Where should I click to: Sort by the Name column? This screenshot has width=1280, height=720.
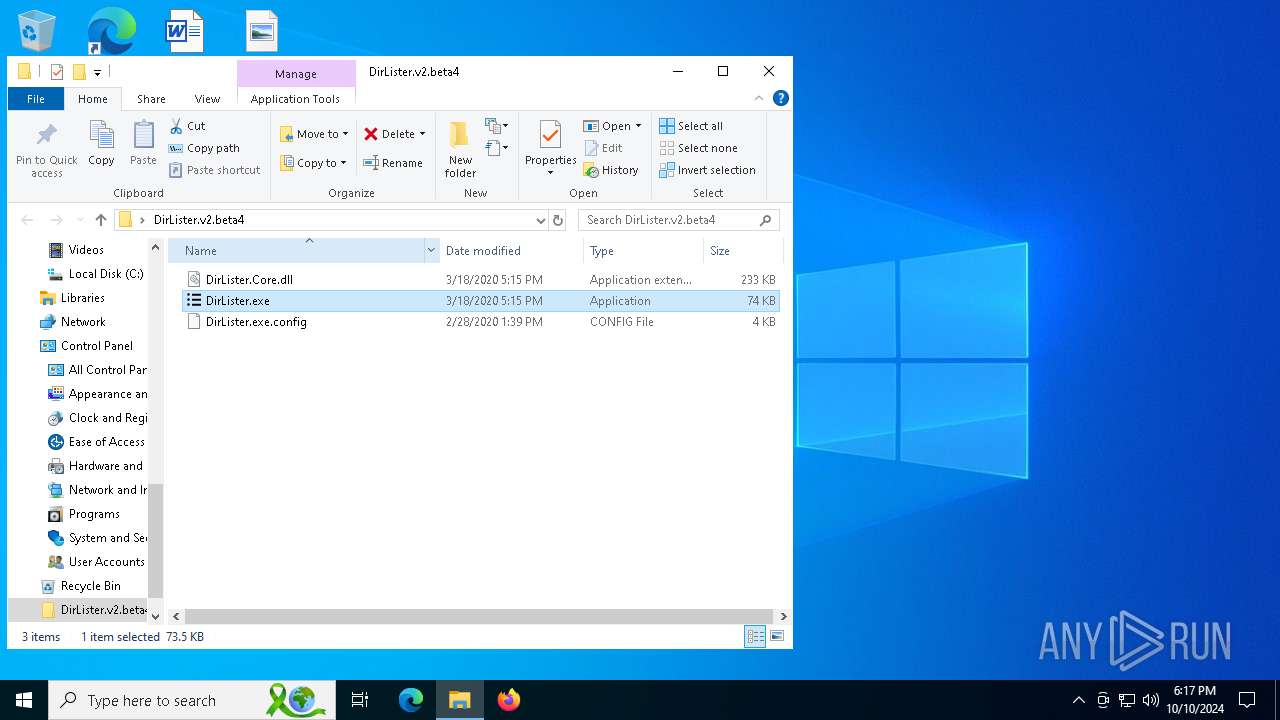coord(296,251)
